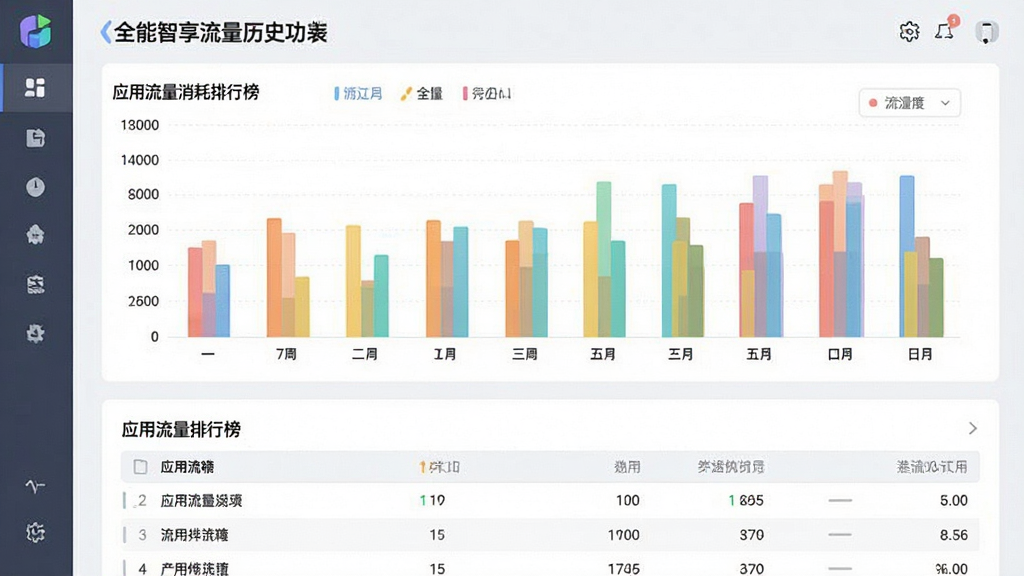The image size is (1024, 576).
Task: Open the gear sidebar icon in the middle
Action: click(x=35, y=334)
